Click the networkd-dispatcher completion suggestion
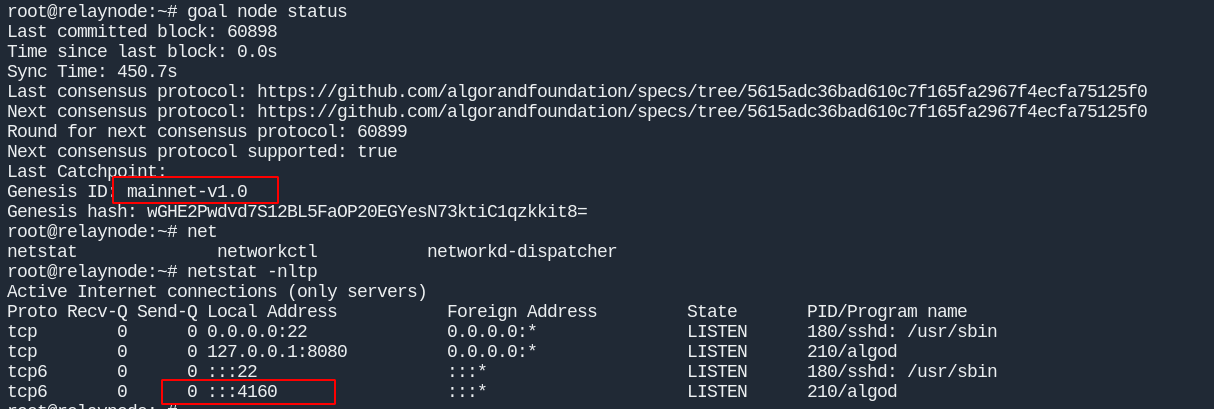The width and height of the screenshot is (1214, 409). 521,252
